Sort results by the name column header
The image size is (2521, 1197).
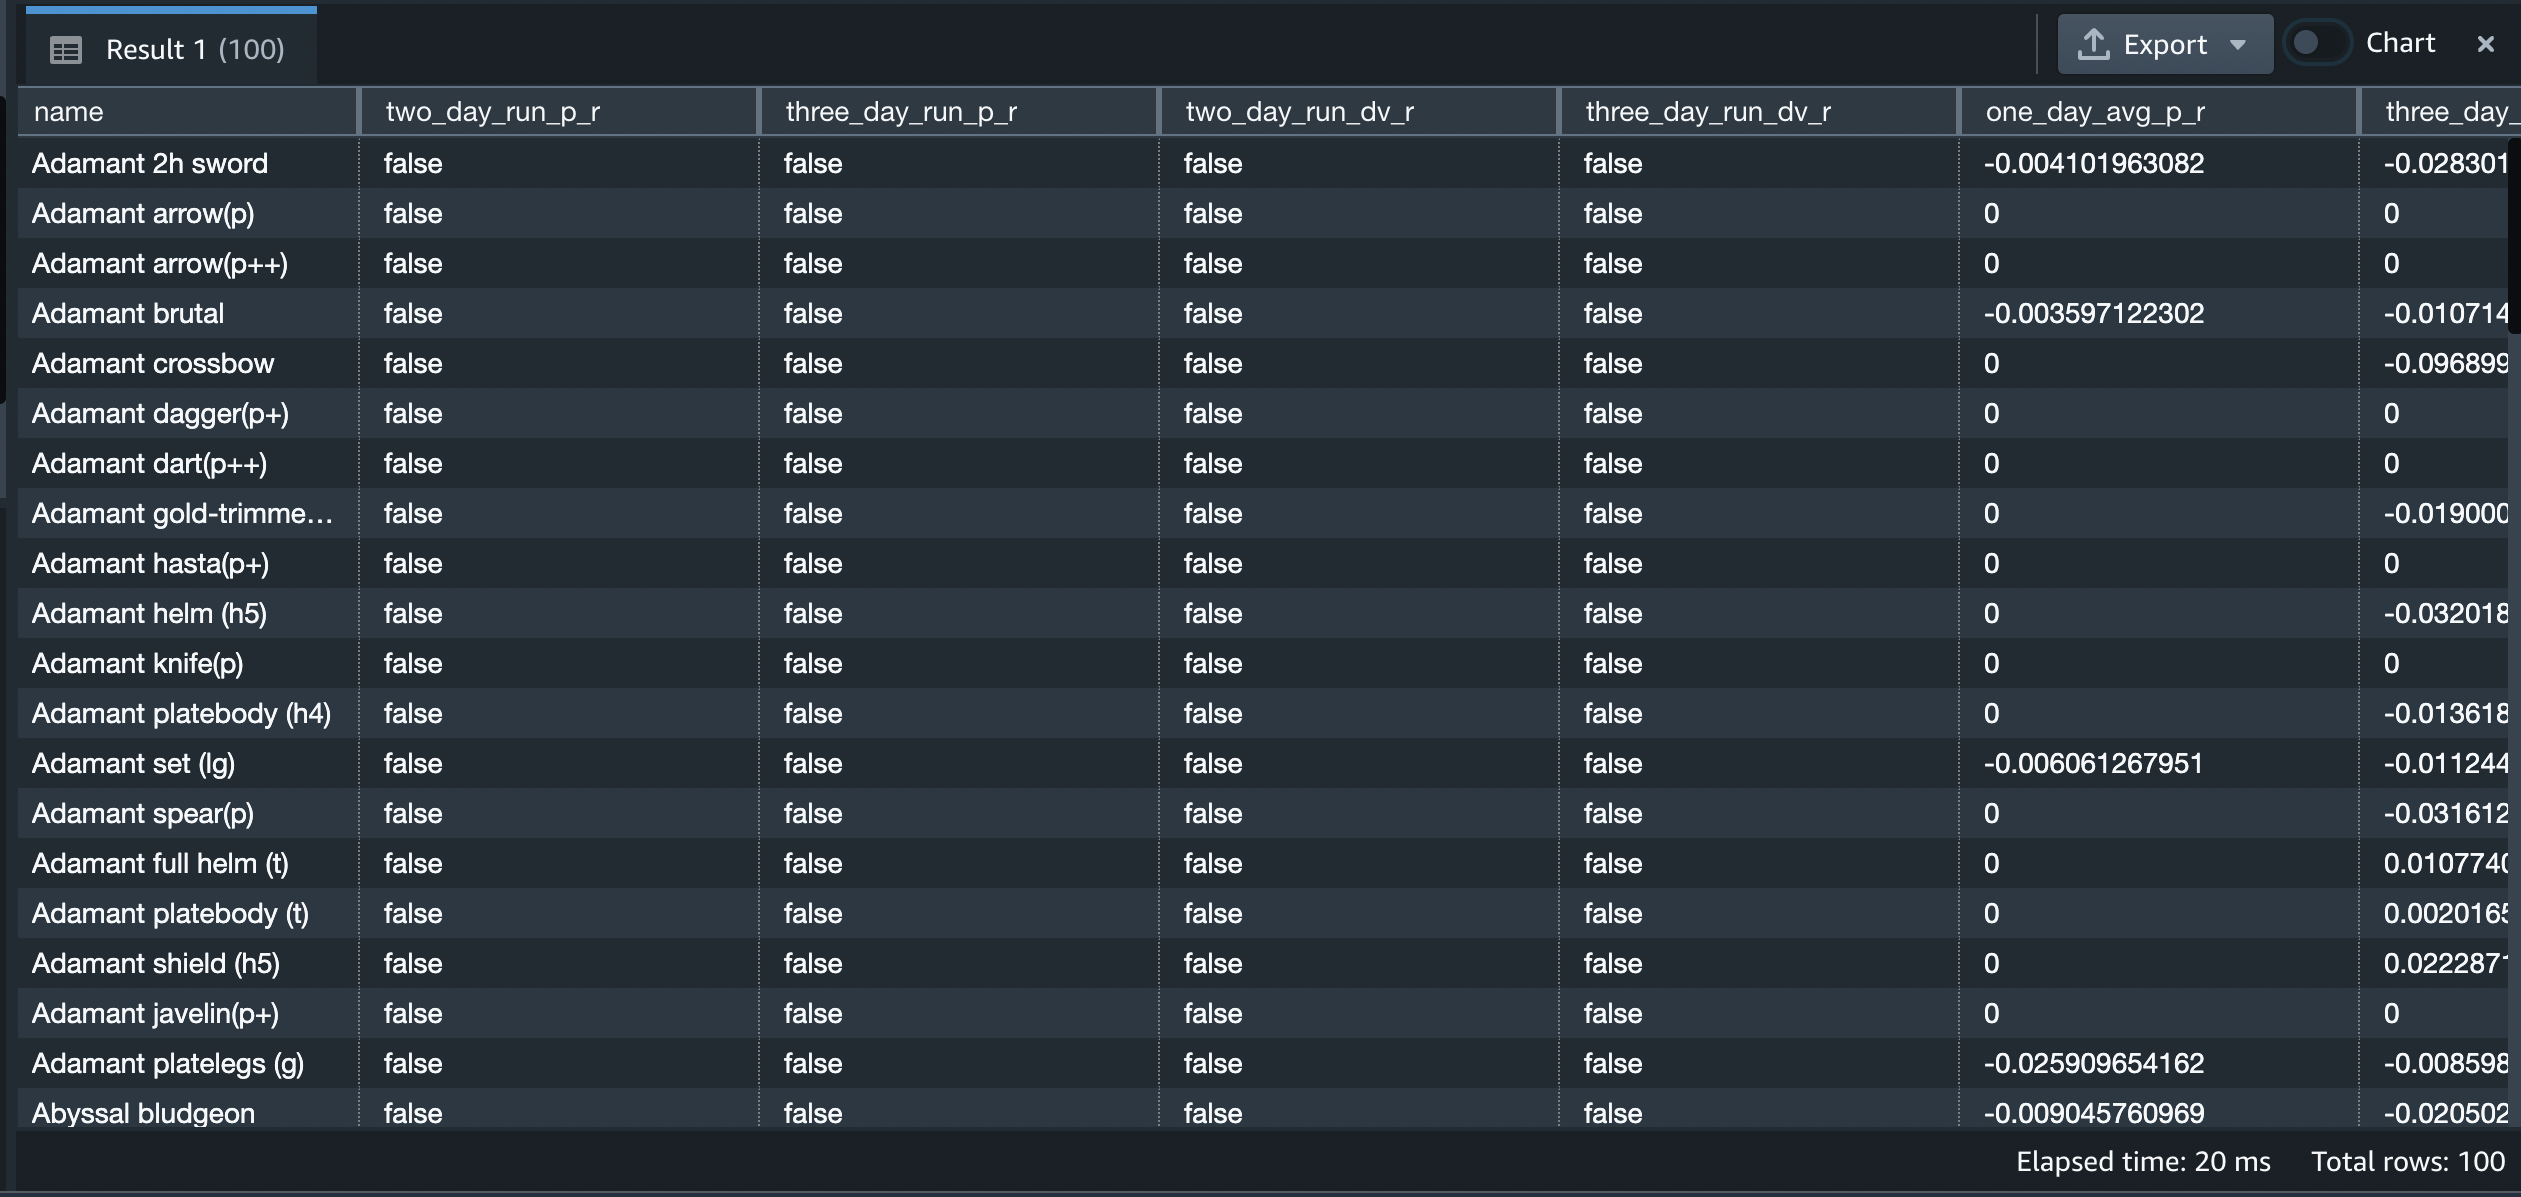tap(69, 111)
